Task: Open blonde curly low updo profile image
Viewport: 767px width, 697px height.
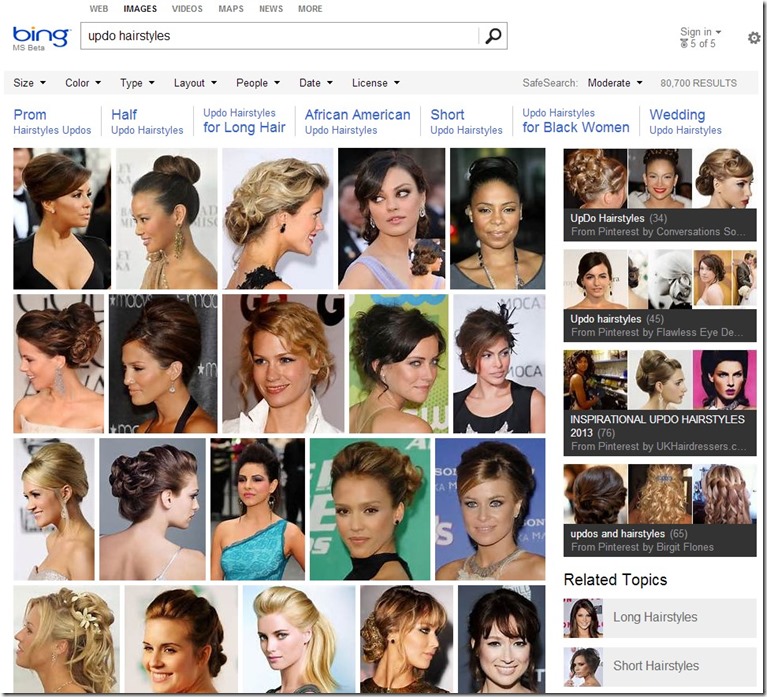Action: (278, 219)
